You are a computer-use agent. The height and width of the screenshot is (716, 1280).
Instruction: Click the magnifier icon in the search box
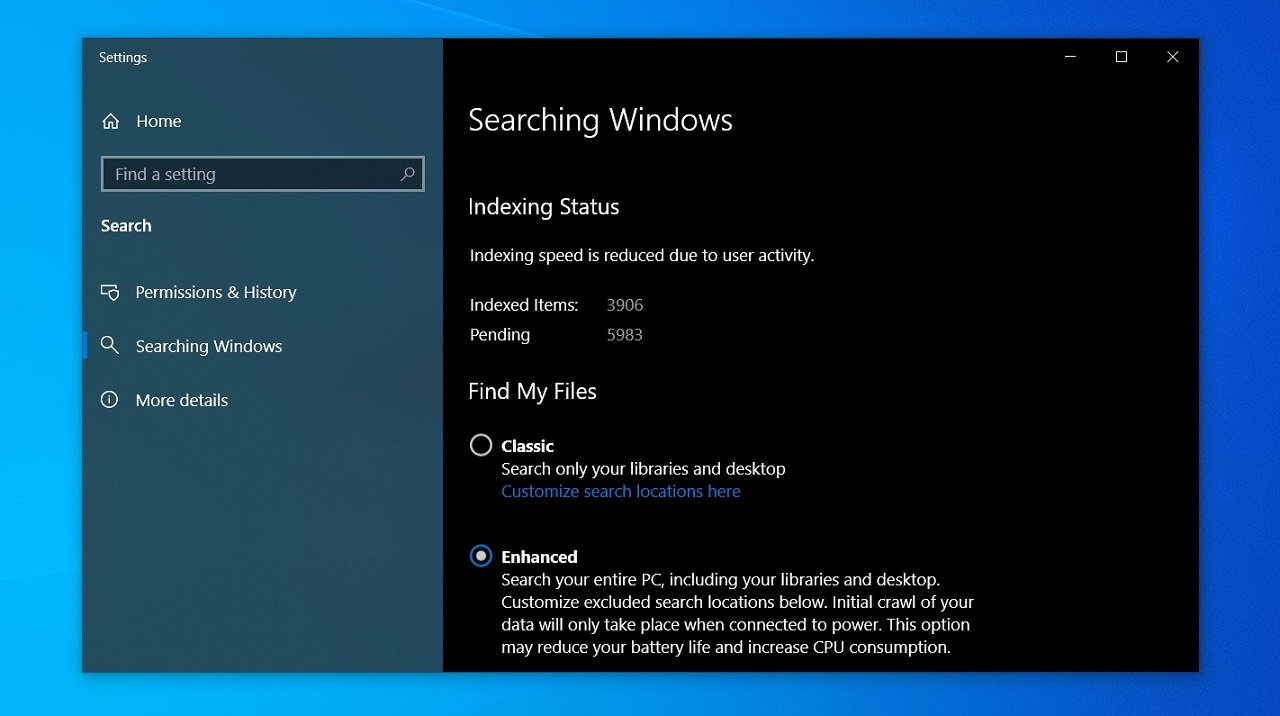click(x=407, y=174)
